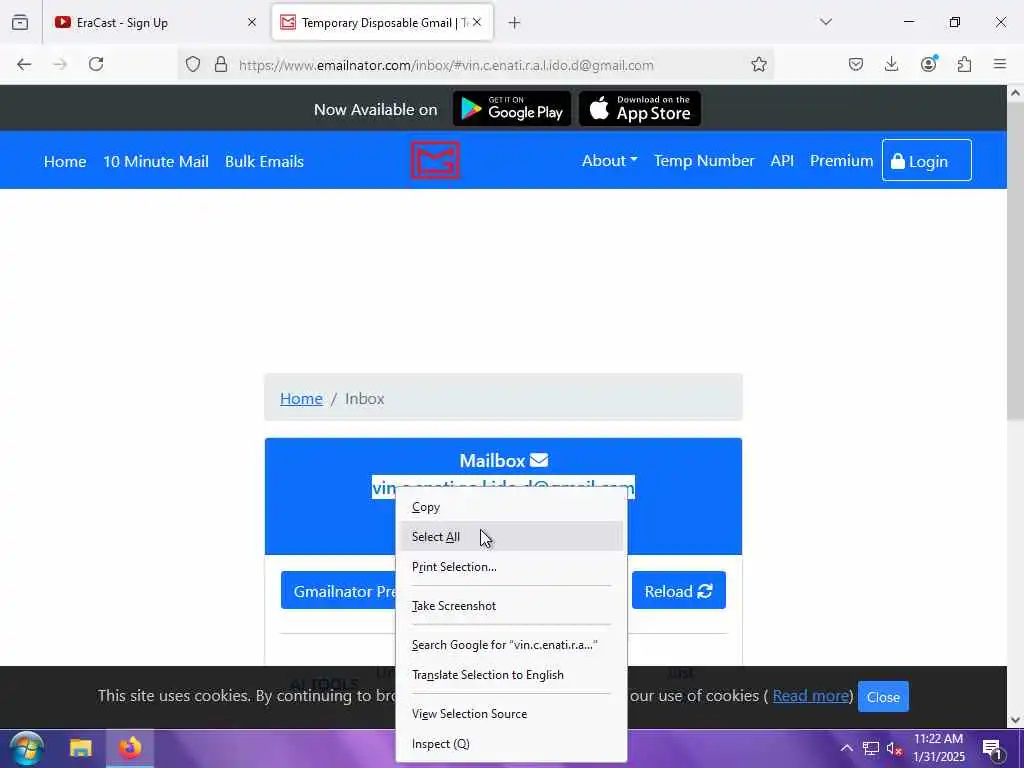Screen dimensions: 1024x768
Task: Click the Login button
Action: [x=927, y=161]
